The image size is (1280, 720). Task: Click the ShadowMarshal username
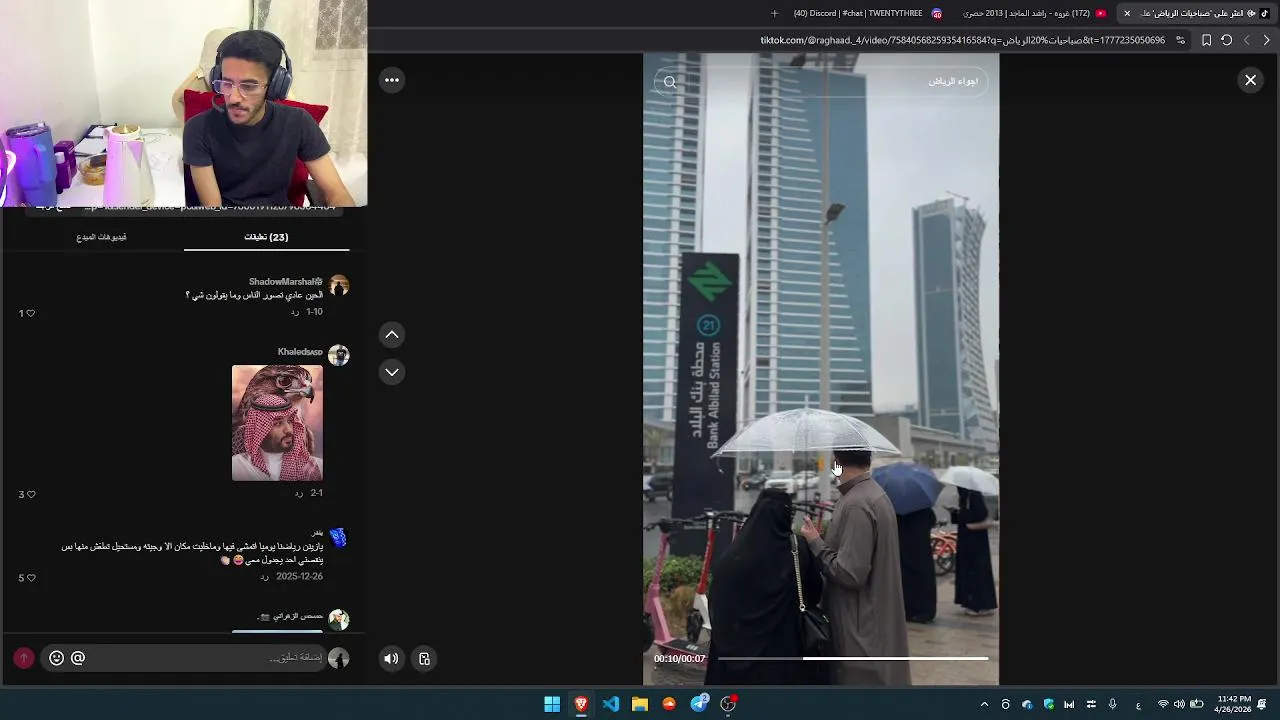pos(285,282)
